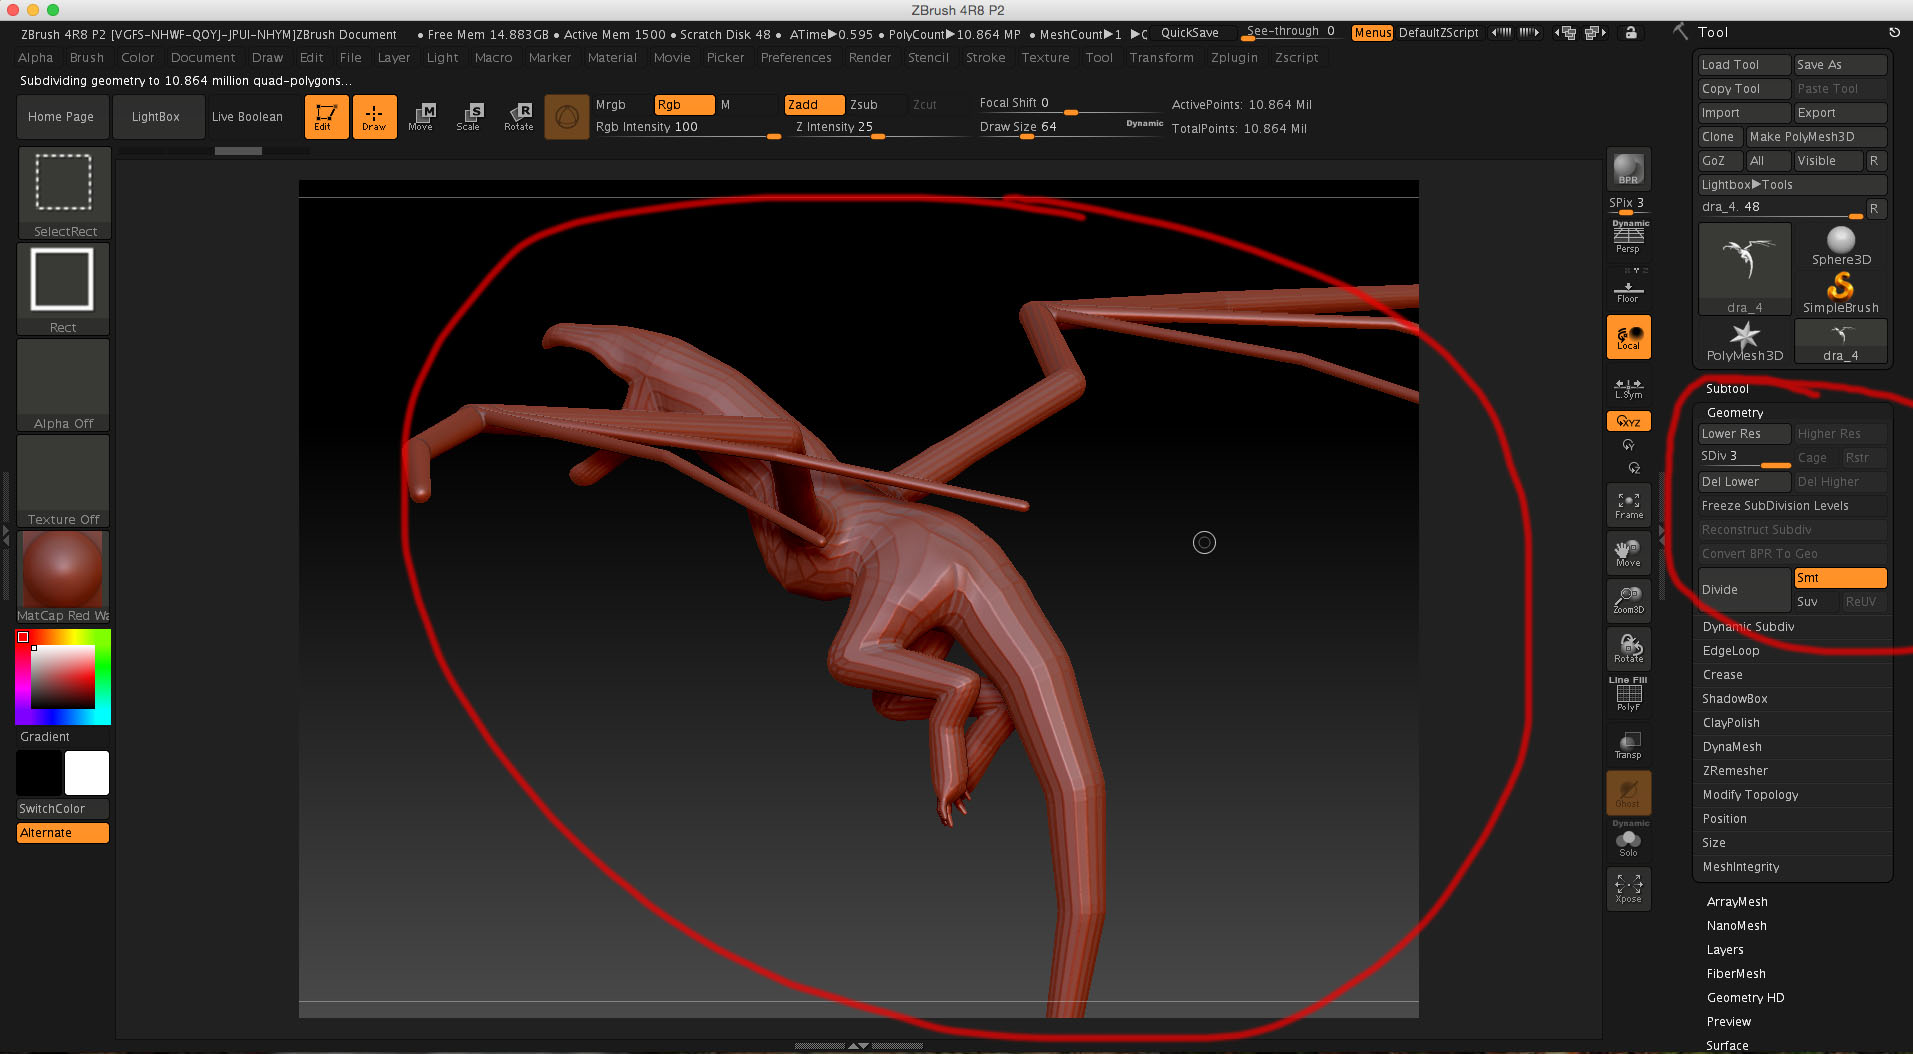Expand the ShadowBox section
The height and width of the screenshot is (1054, 1913).
1735,699
